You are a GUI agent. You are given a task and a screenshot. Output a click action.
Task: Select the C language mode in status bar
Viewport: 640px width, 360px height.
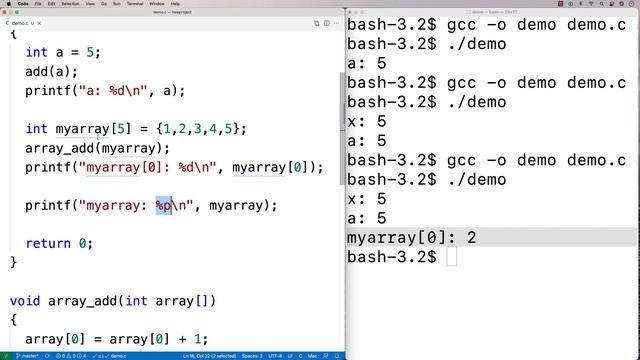[x=300, y=356]
